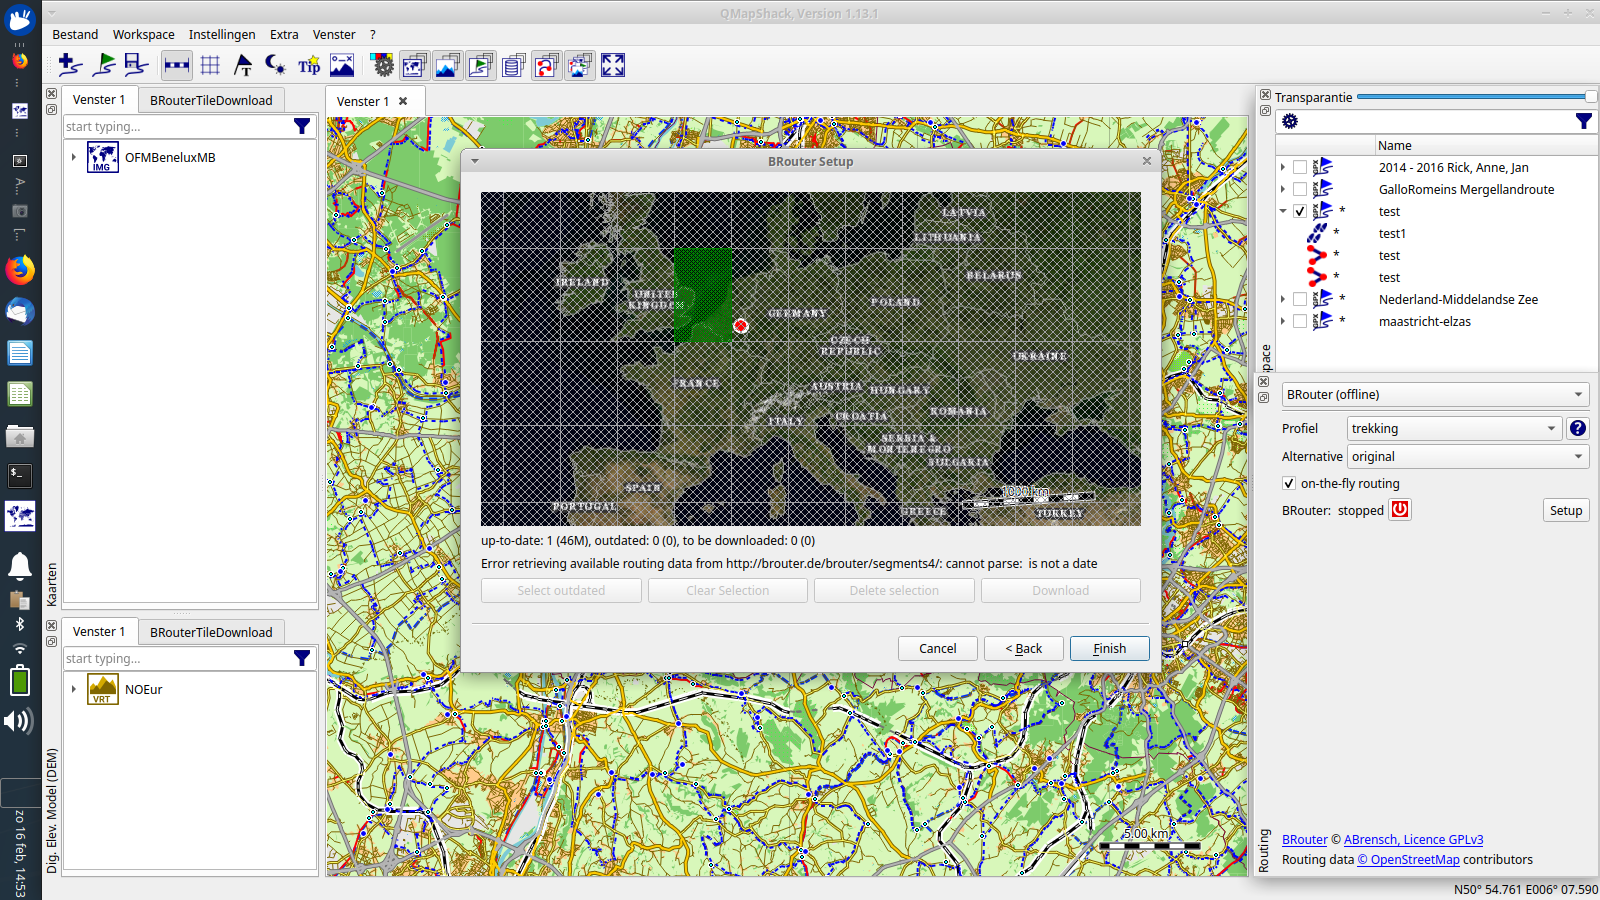Click the Transparantie slider track
The image size is (1600, 900).
pos(1476,97)
